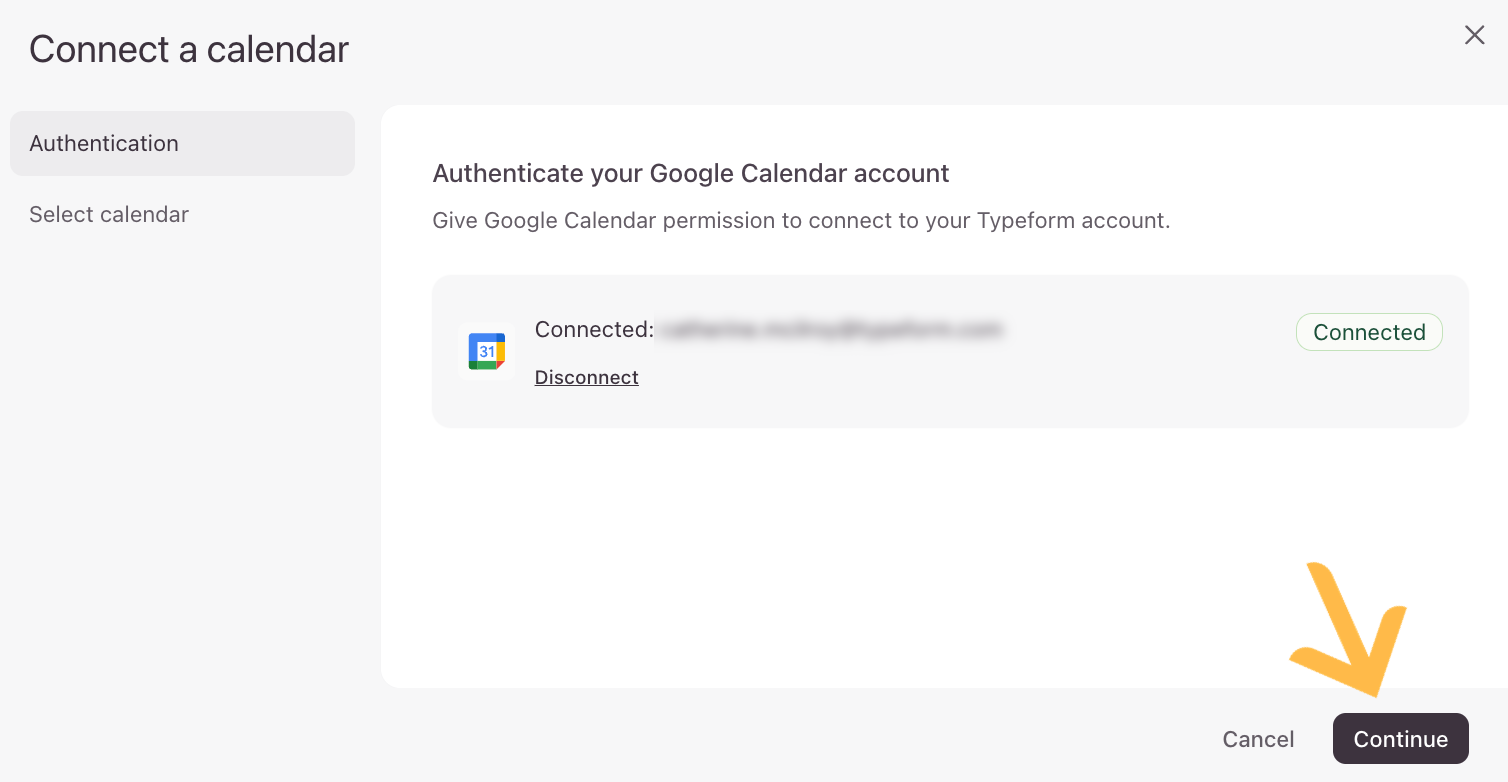Click the green Connected status badge

[x=1368, y=332]
